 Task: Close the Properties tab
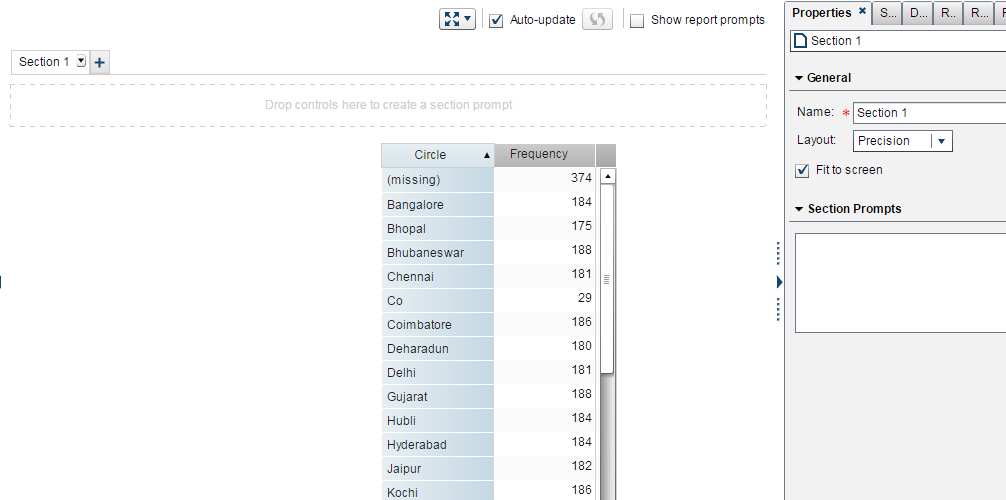(862, 12)
